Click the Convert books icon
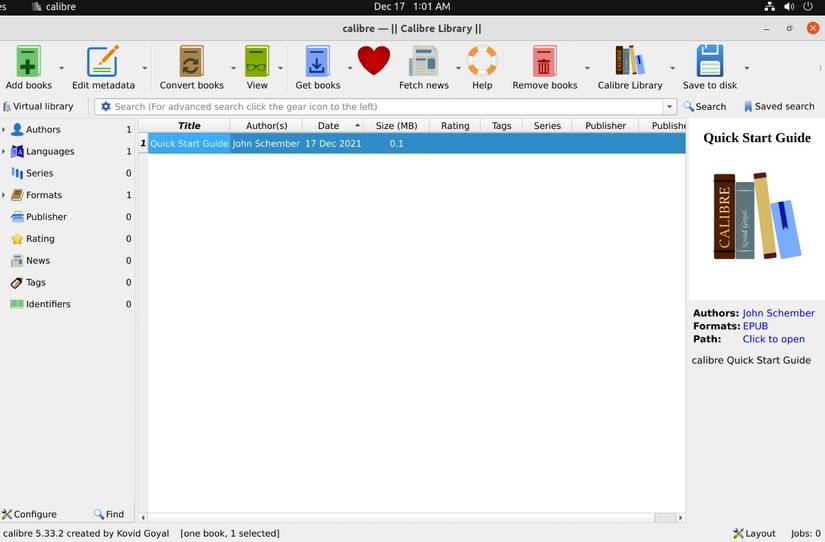825x542 pixels. point(191,61)
